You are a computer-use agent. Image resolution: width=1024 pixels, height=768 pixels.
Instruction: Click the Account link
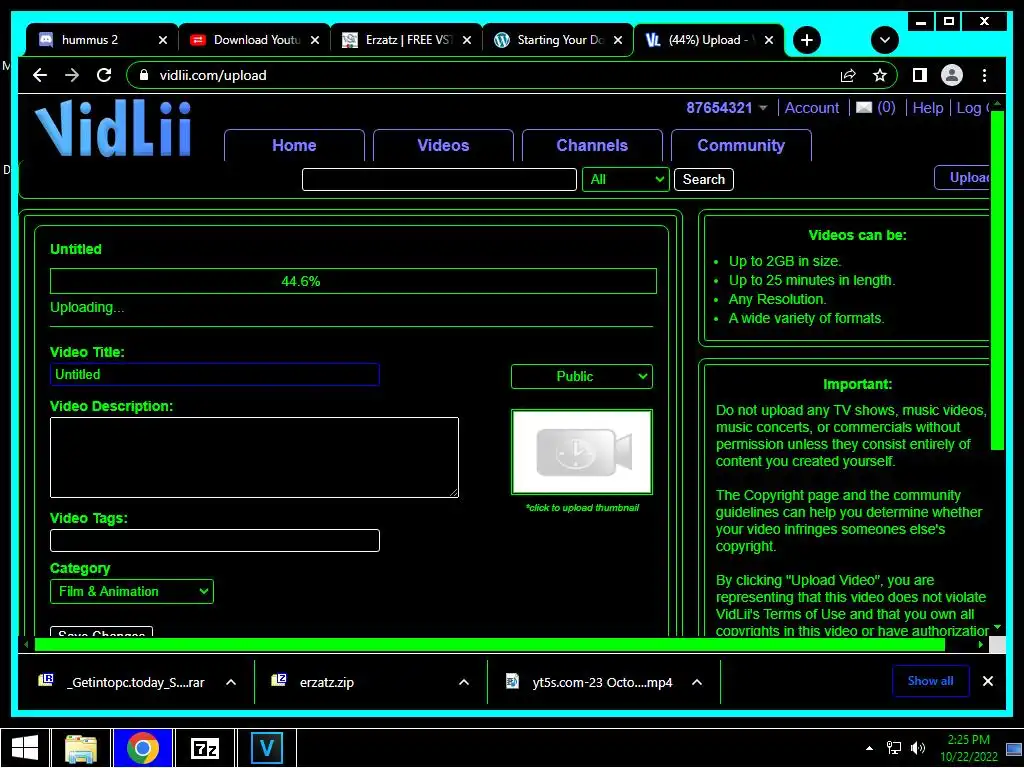(x=812, y=108)
